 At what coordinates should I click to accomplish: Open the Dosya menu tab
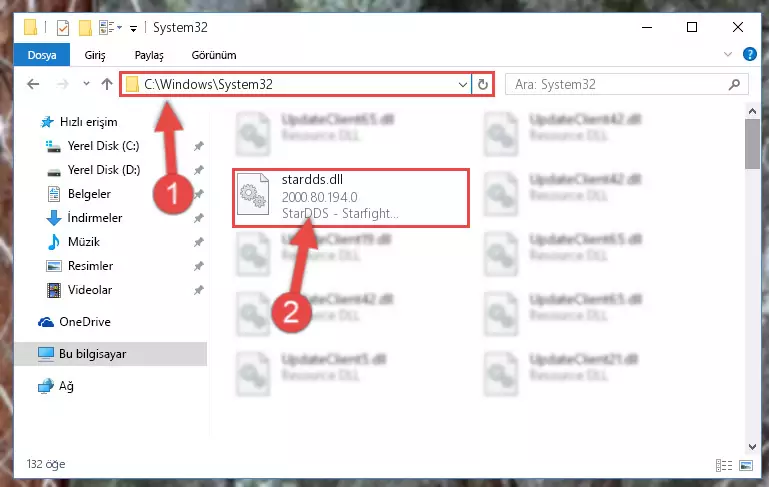42,55
